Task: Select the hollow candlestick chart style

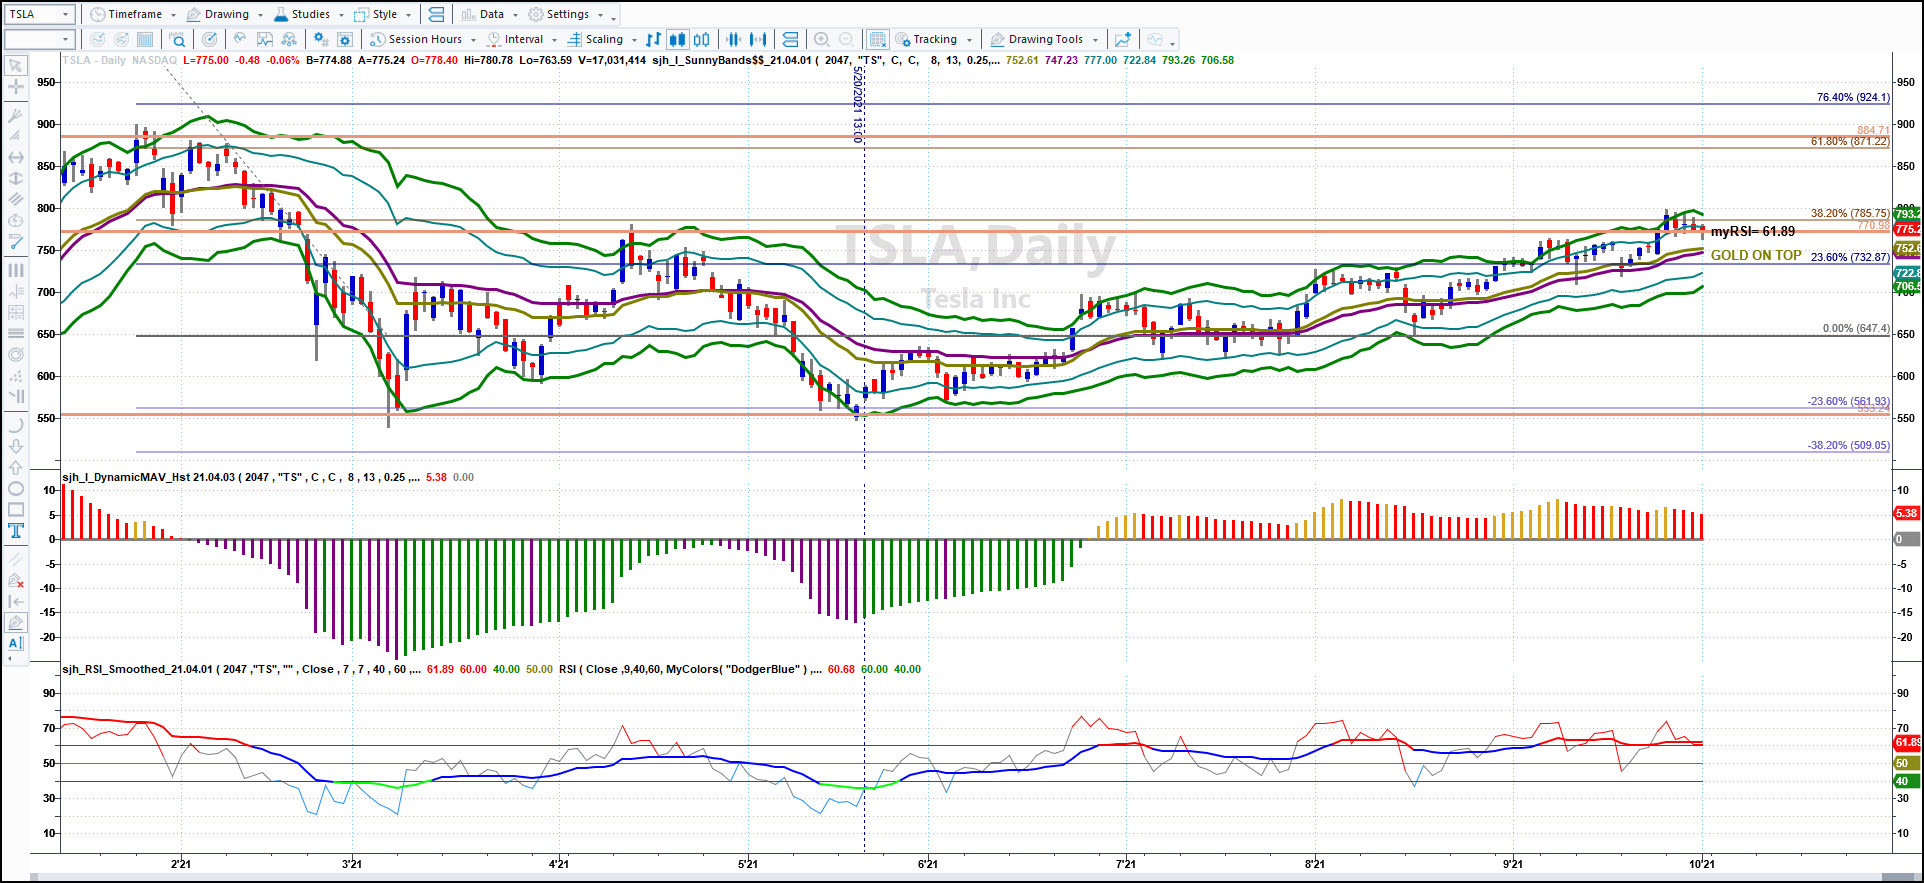Action: (702, 39)
